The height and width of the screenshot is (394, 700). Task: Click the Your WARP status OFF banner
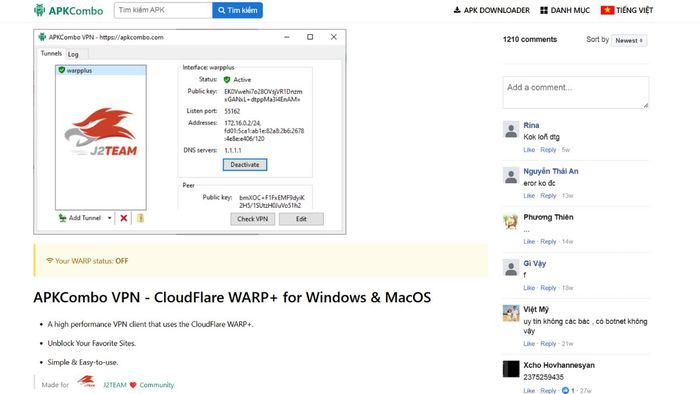261,261
